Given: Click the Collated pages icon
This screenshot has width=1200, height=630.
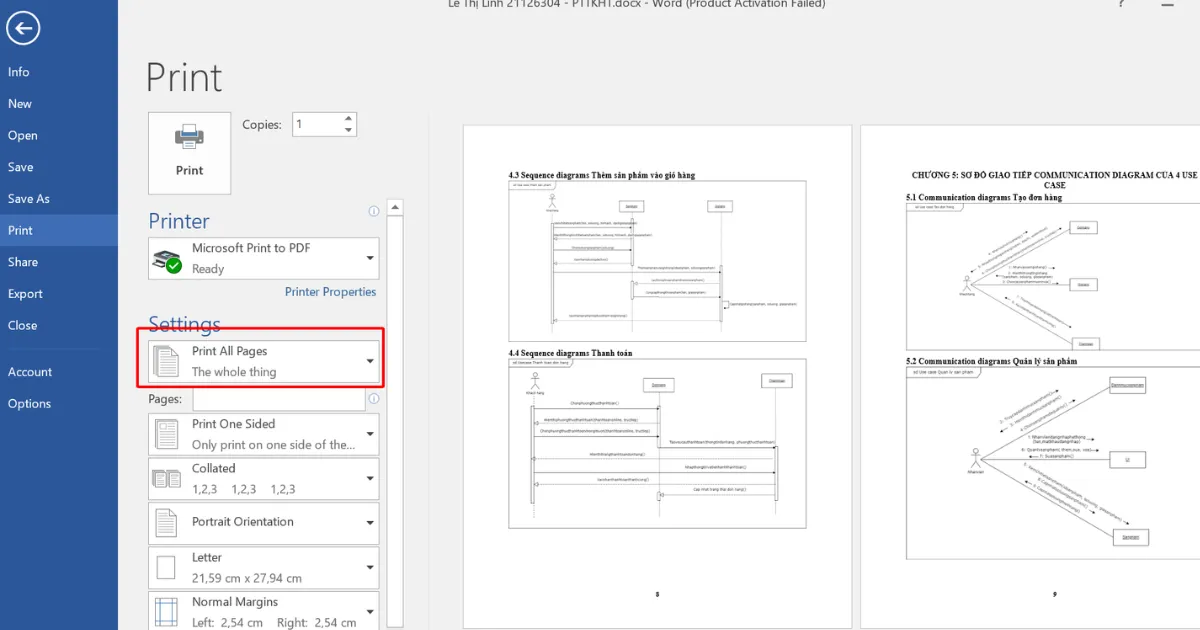Looking at the screenshot, I should 166,479.
